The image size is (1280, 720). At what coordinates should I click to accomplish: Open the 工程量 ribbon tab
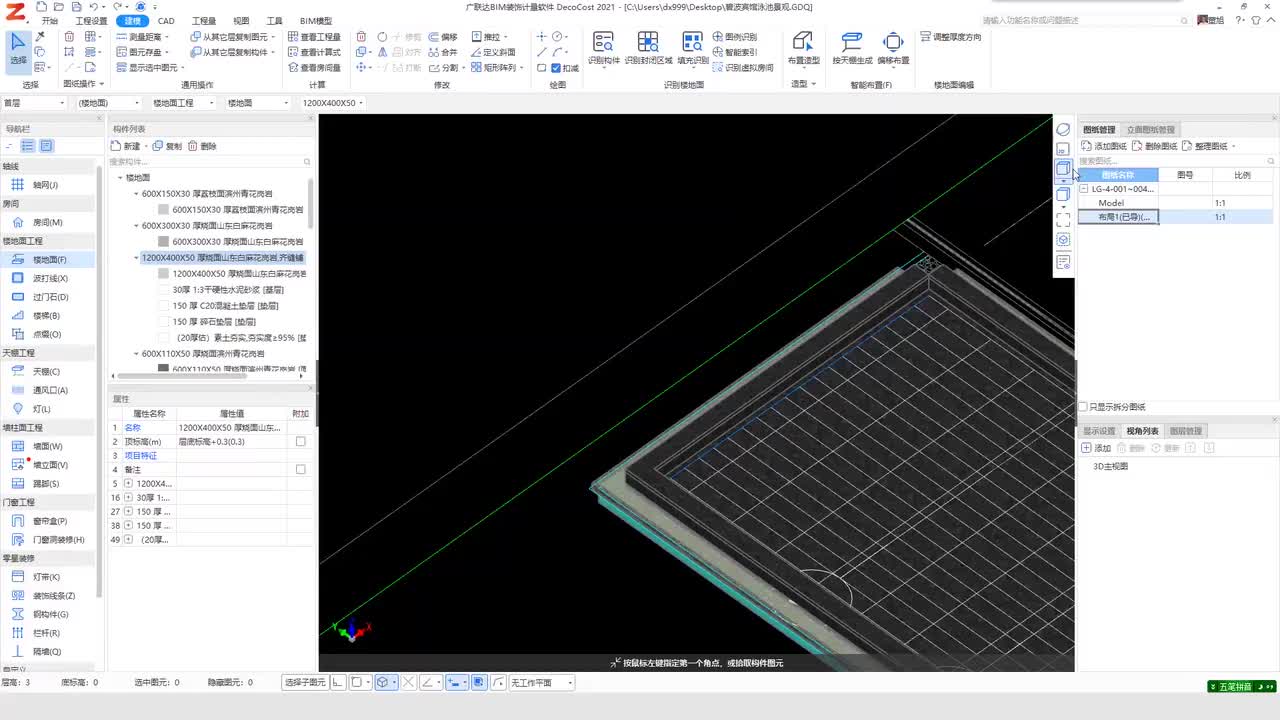(203, 21)
